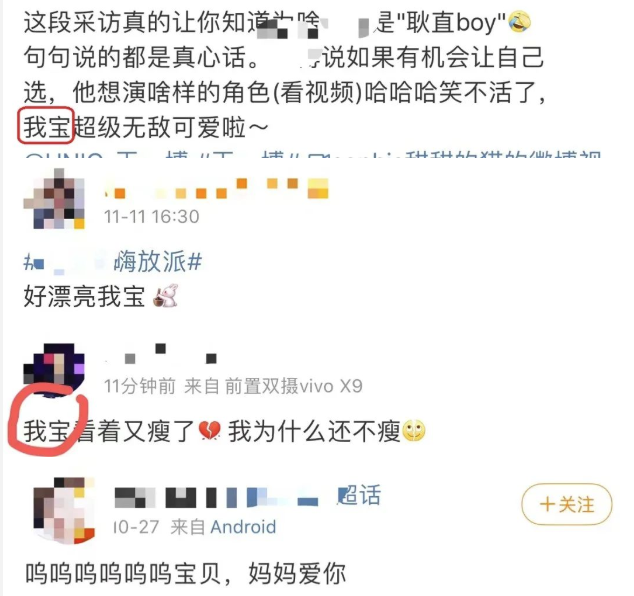634x596 pixels.
Task: Tap the 11分钟前 vivo X9 source line
Action: 233,386
